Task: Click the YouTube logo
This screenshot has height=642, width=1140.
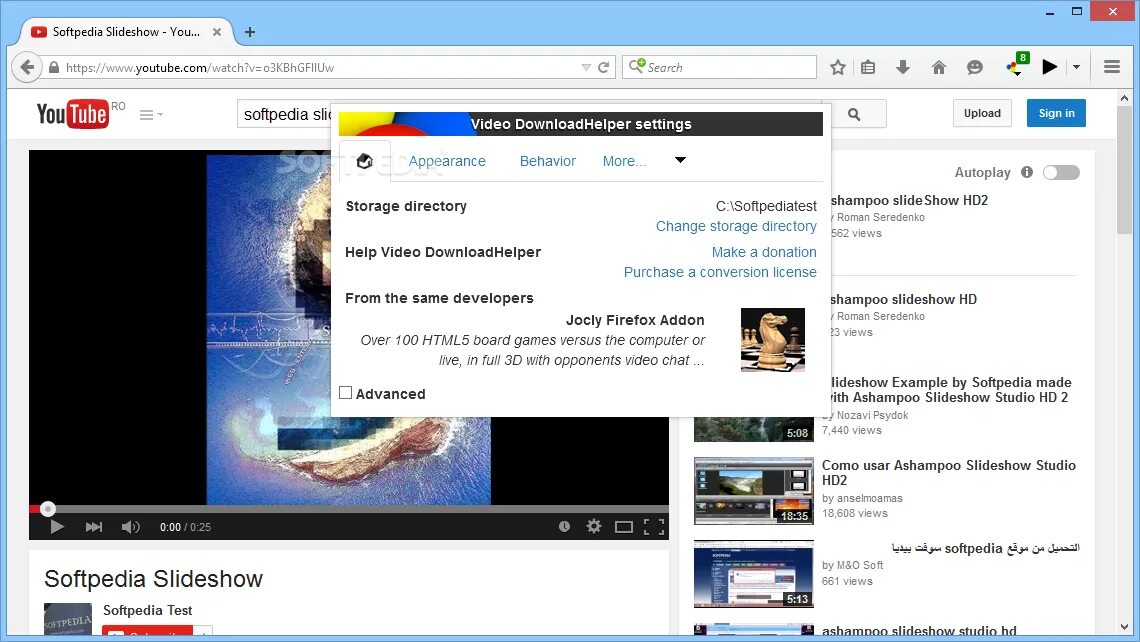Action: 73,114
